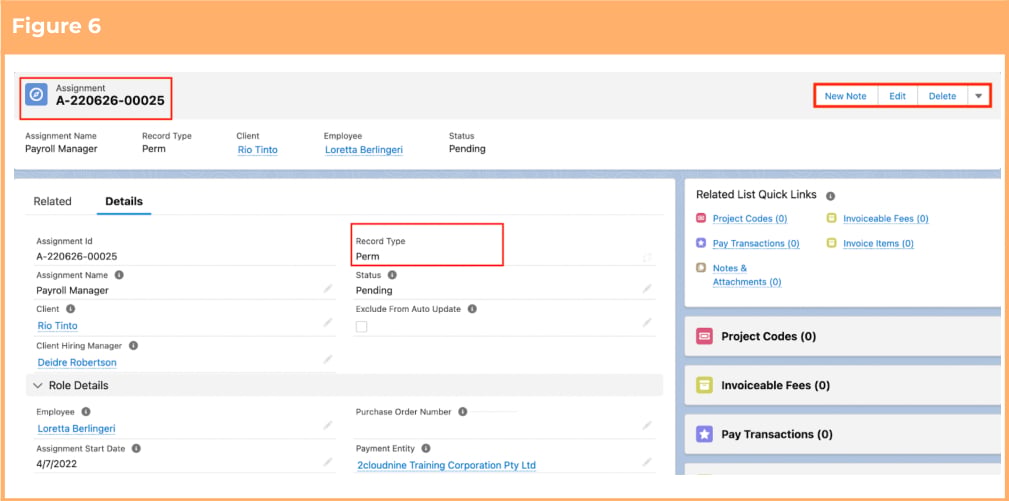
Task: Click the Notes & Attachments quick link icon
Action: point(701,268)
